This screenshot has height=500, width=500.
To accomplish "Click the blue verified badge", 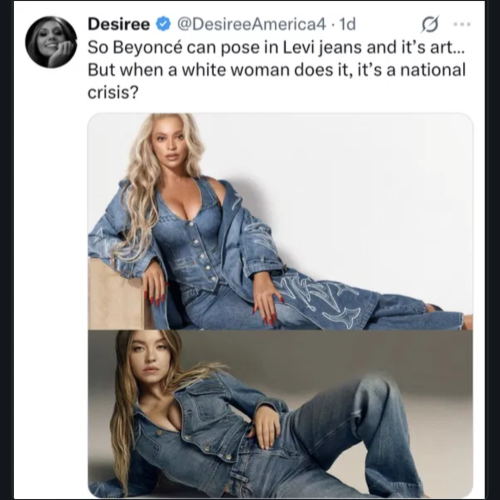I will 163,24.
